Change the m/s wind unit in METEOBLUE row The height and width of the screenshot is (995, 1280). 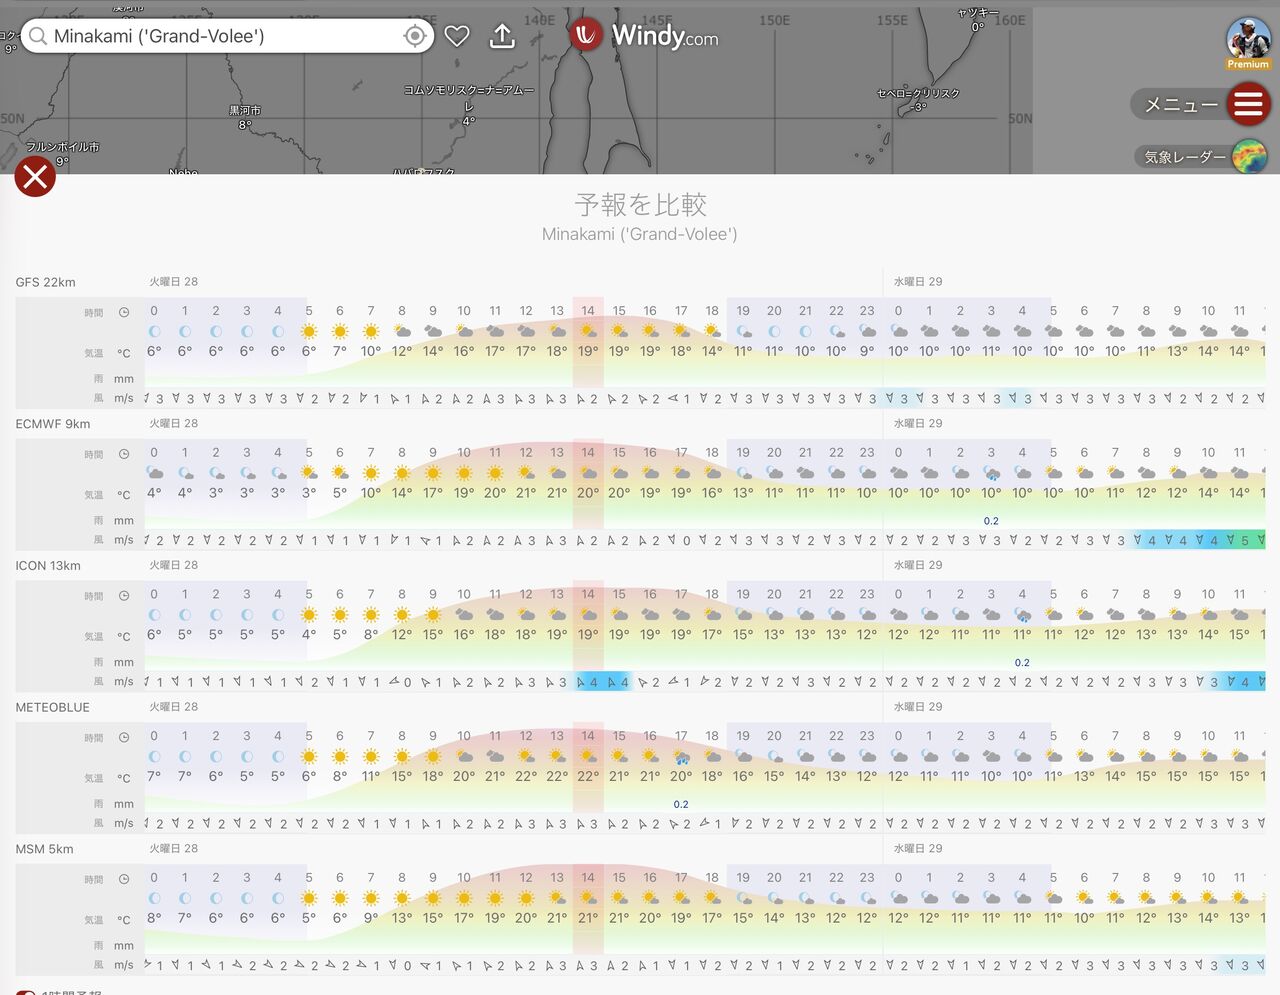(x=124, y=824)
